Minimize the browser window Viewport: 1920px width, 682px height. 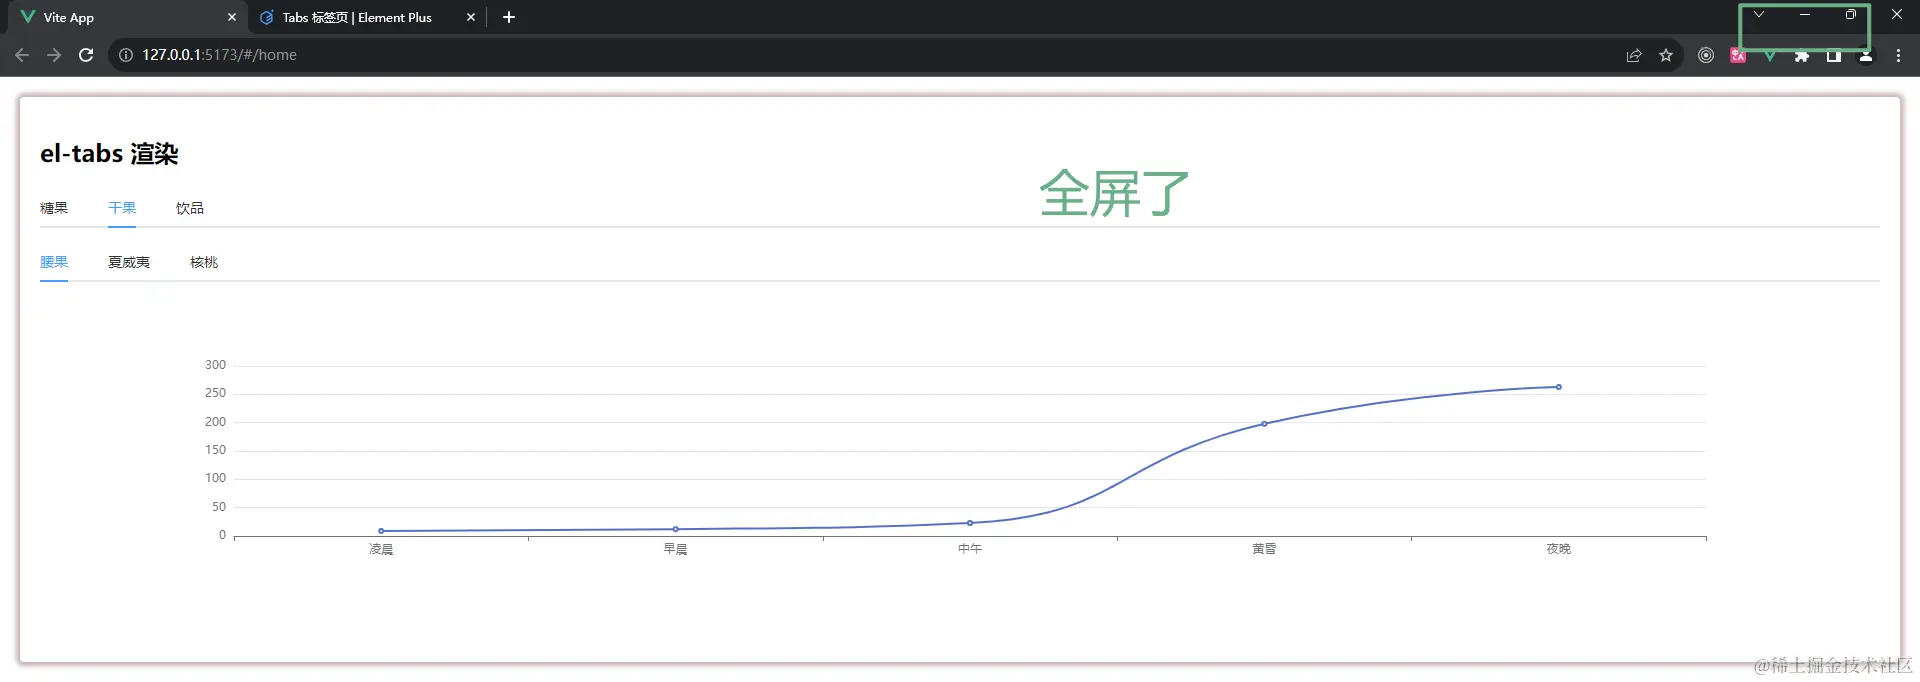[1805, 15]
